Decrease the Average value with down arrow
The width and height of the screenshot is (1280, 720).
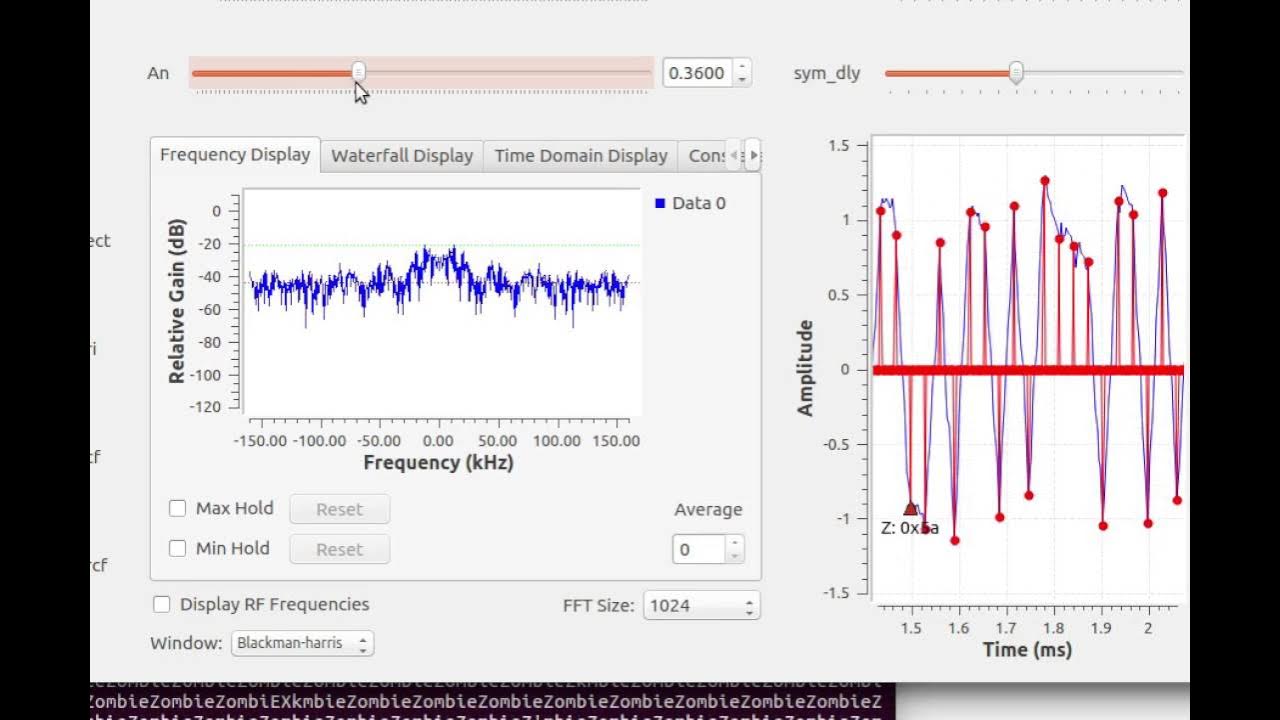pos(735,556)
